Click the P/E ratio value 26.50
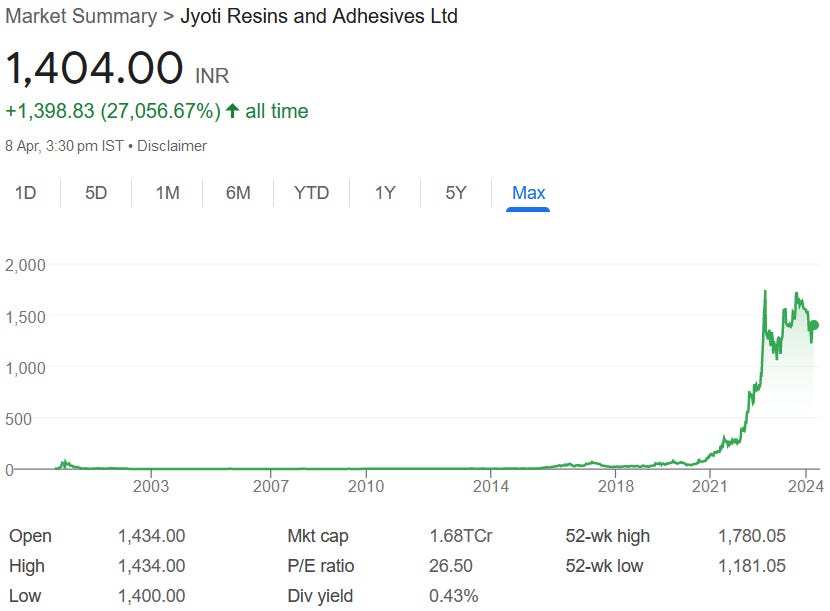Image resolution: width=830 pixels, height=611 pixels. pos(450,566)
